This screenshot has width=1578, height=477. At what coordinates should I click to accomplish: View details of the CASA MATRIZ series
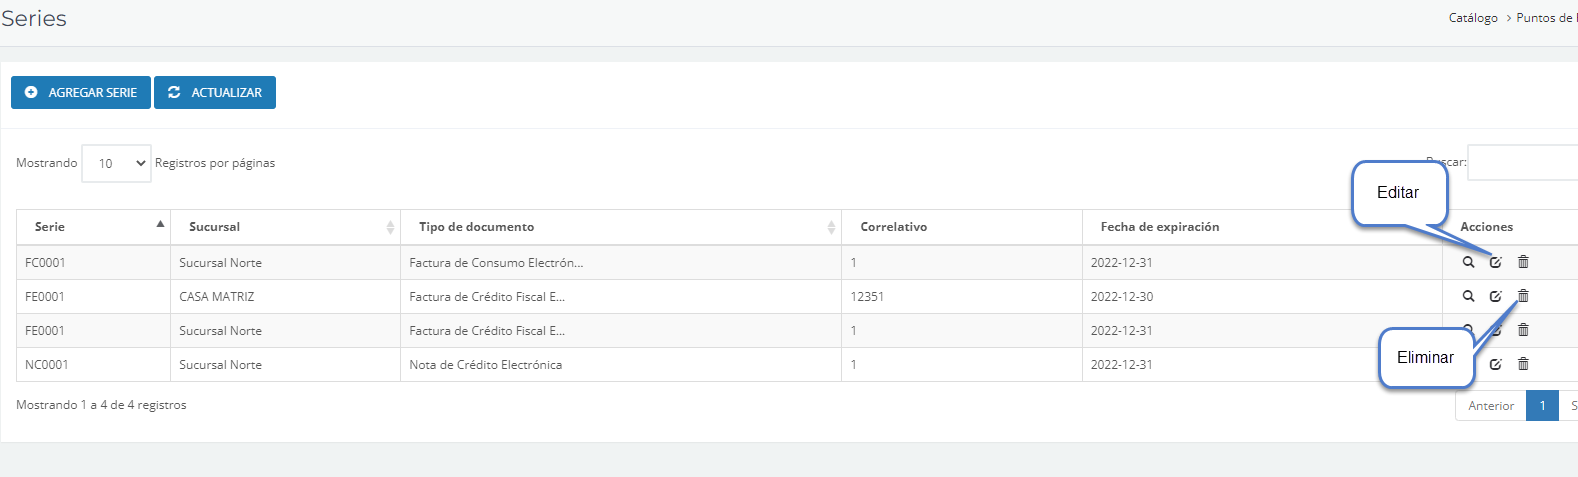coord(1468,296)
